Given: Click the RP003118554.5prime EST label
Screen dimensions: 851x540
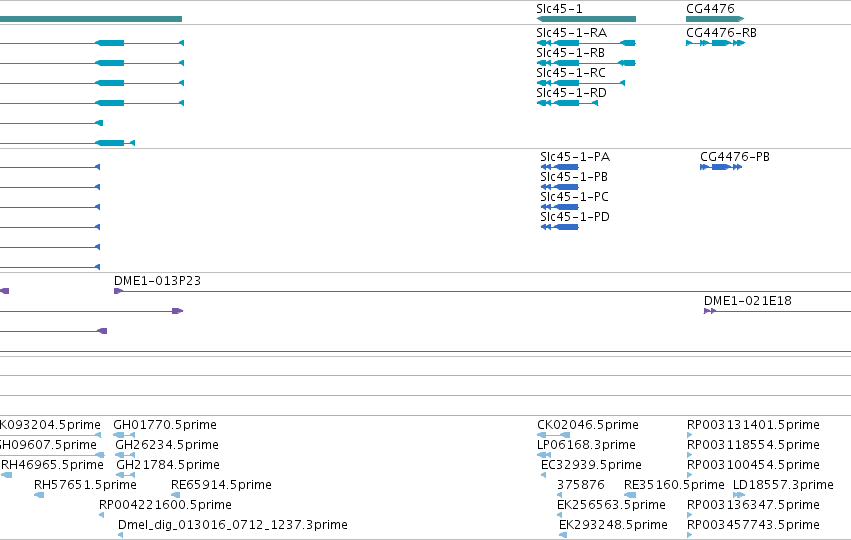Looking at the screenshot, I should (753, 444).
